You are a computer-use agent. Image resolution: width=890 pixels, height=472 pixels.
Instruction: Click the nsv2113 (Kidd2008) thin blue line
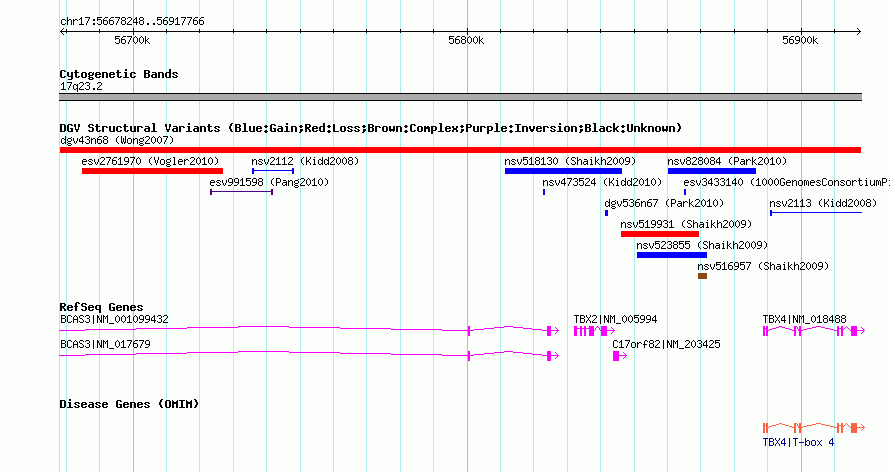click(x=816, y=213)
